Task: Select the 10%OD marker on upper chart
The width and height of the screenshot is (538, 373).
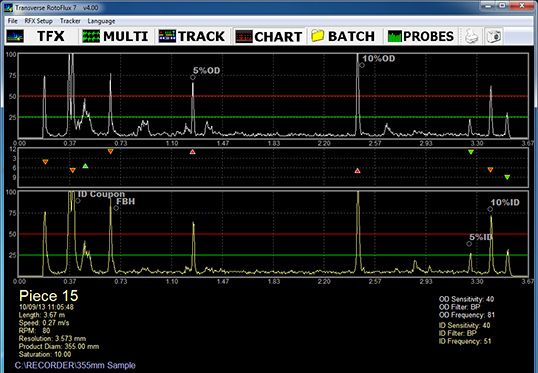Action: [x=362, y=65]
